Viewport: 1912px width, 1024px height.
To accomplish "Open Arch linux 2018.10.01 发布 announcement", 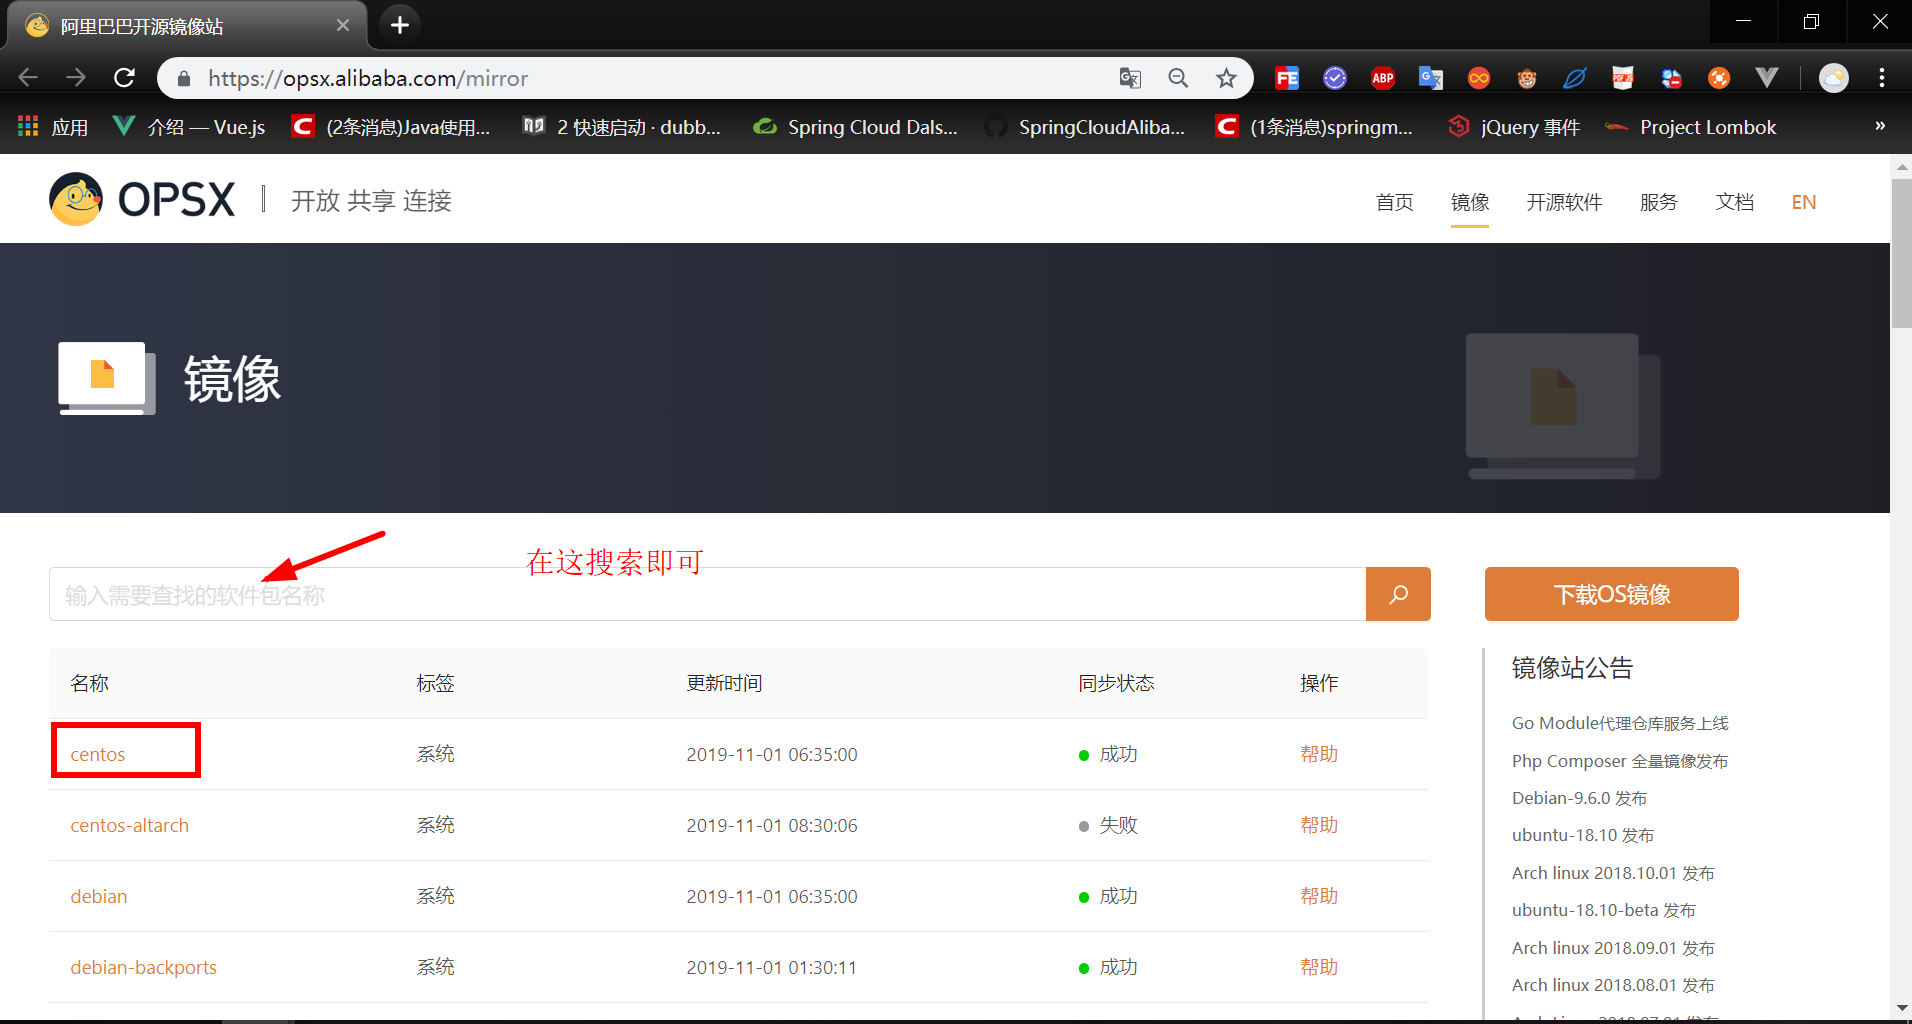I will 1613,873.
